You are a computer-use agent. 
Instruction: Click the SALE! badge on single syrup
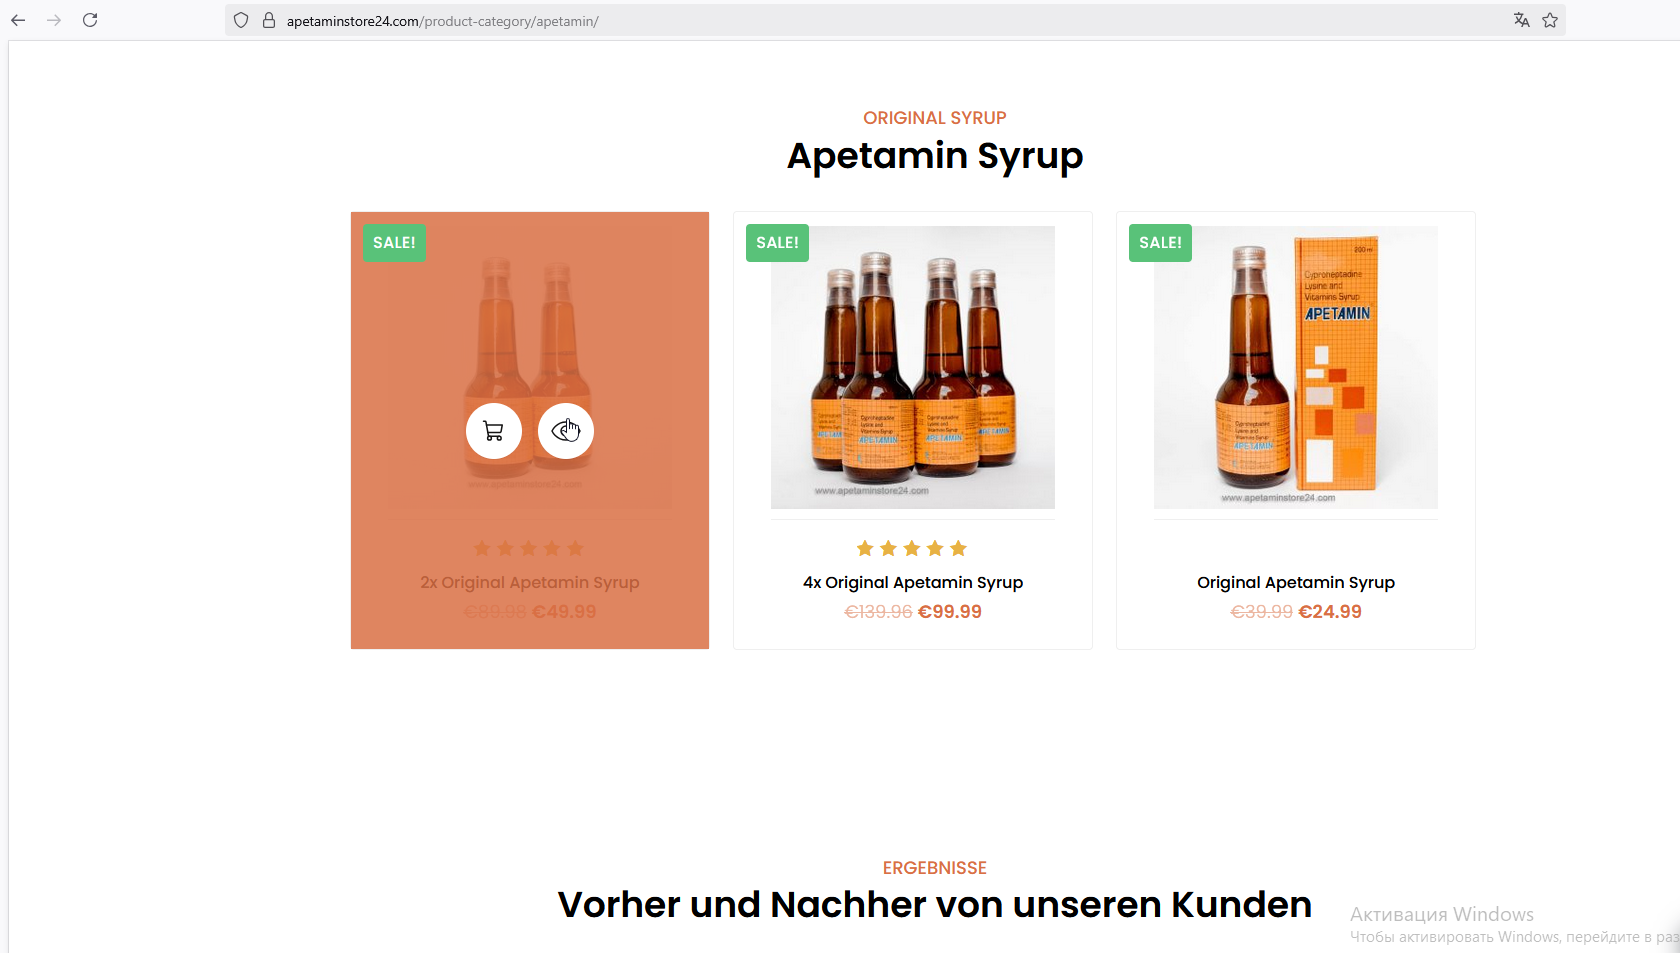tap(1160, 243)
